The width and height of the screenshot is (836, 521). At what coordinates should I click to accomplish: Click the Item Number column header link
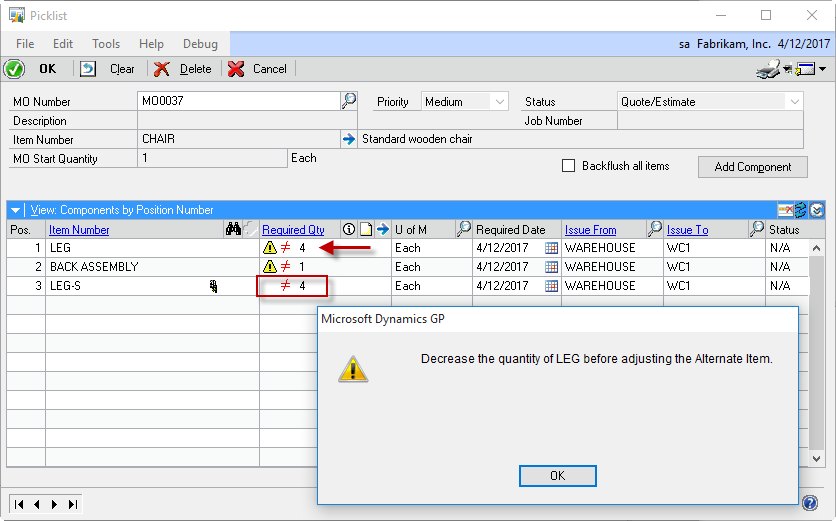click(x=79, y=230)
